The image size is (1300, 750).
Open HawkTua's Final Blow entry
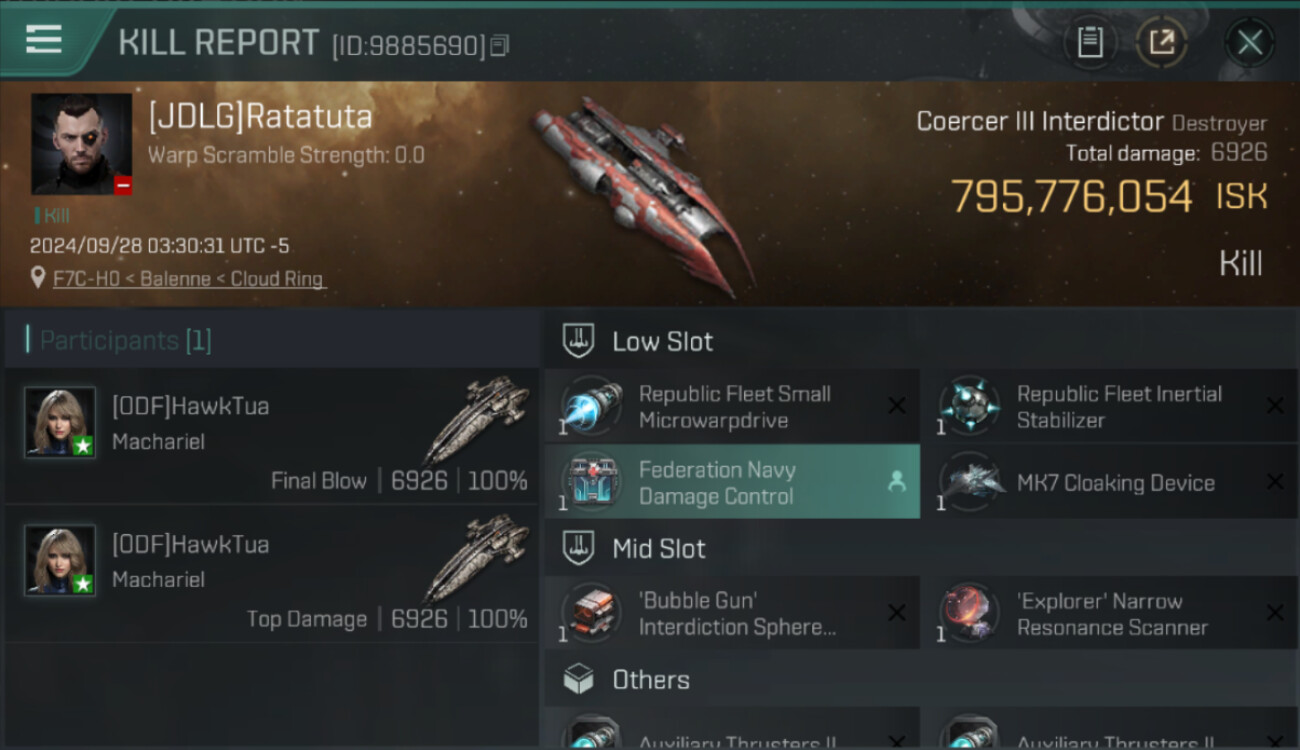click(x=272, y=436)
